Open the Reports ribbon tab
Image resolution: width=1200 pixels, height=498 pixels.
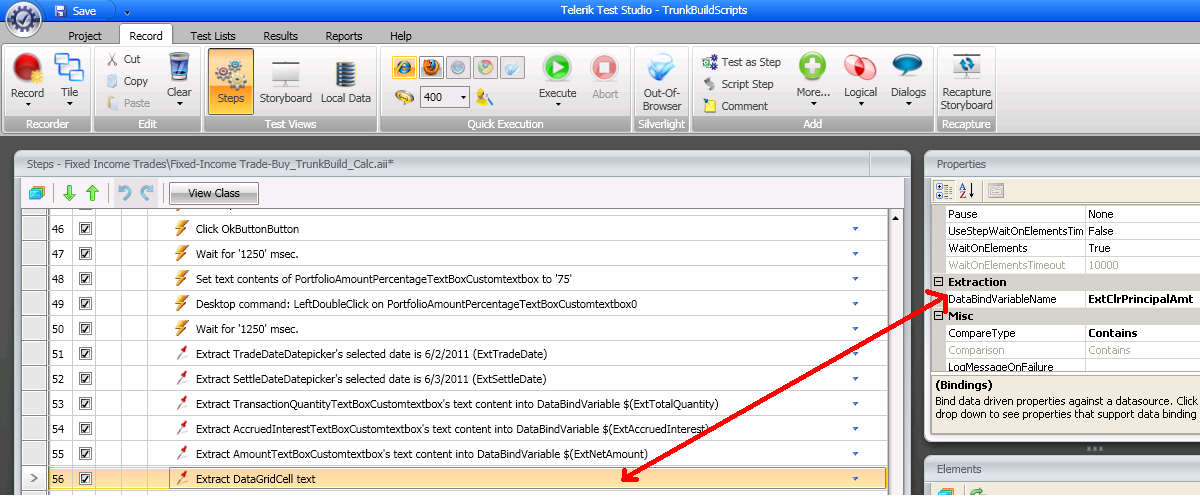[x=344, y=36]
